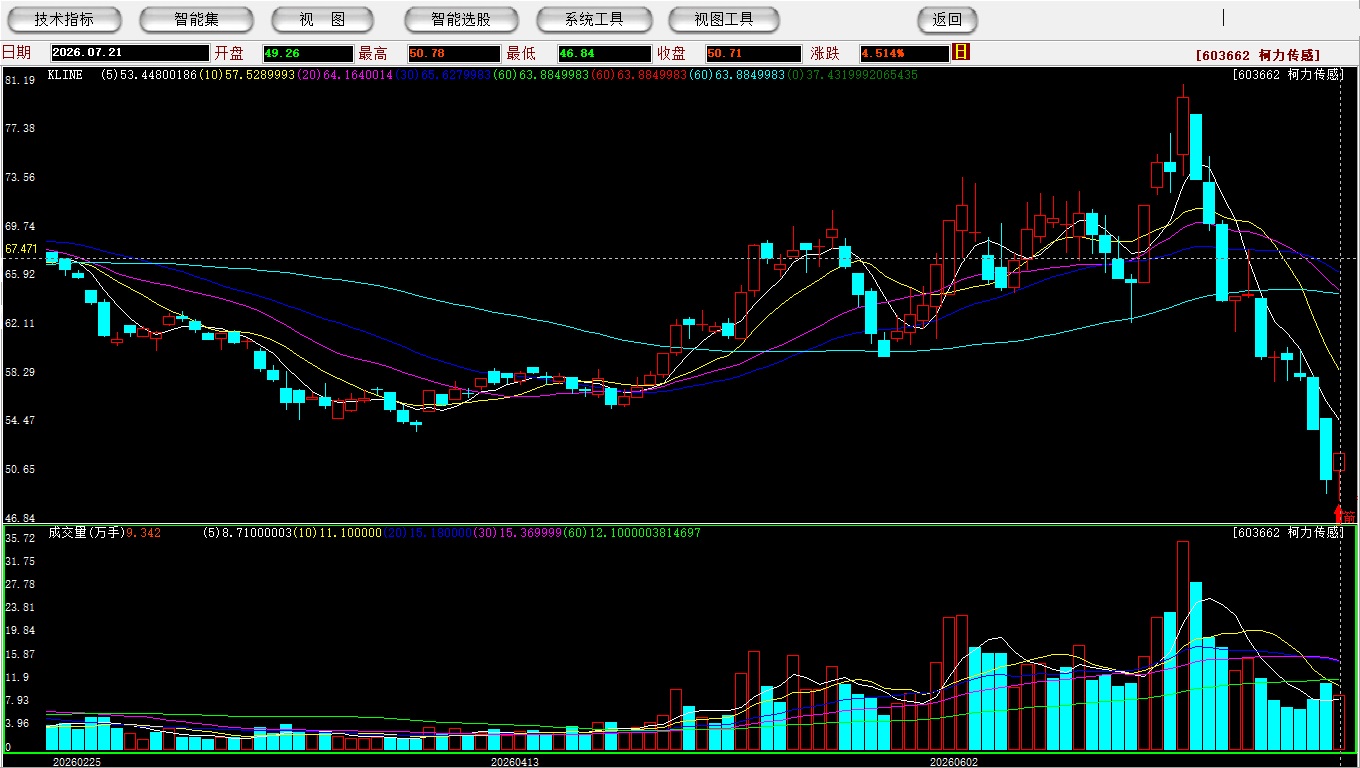Image resolution: width=1360 pixels, height=768 pixels.
Task: Click the date field showing 2026.07.21
Action: click(x=130, y=53)
